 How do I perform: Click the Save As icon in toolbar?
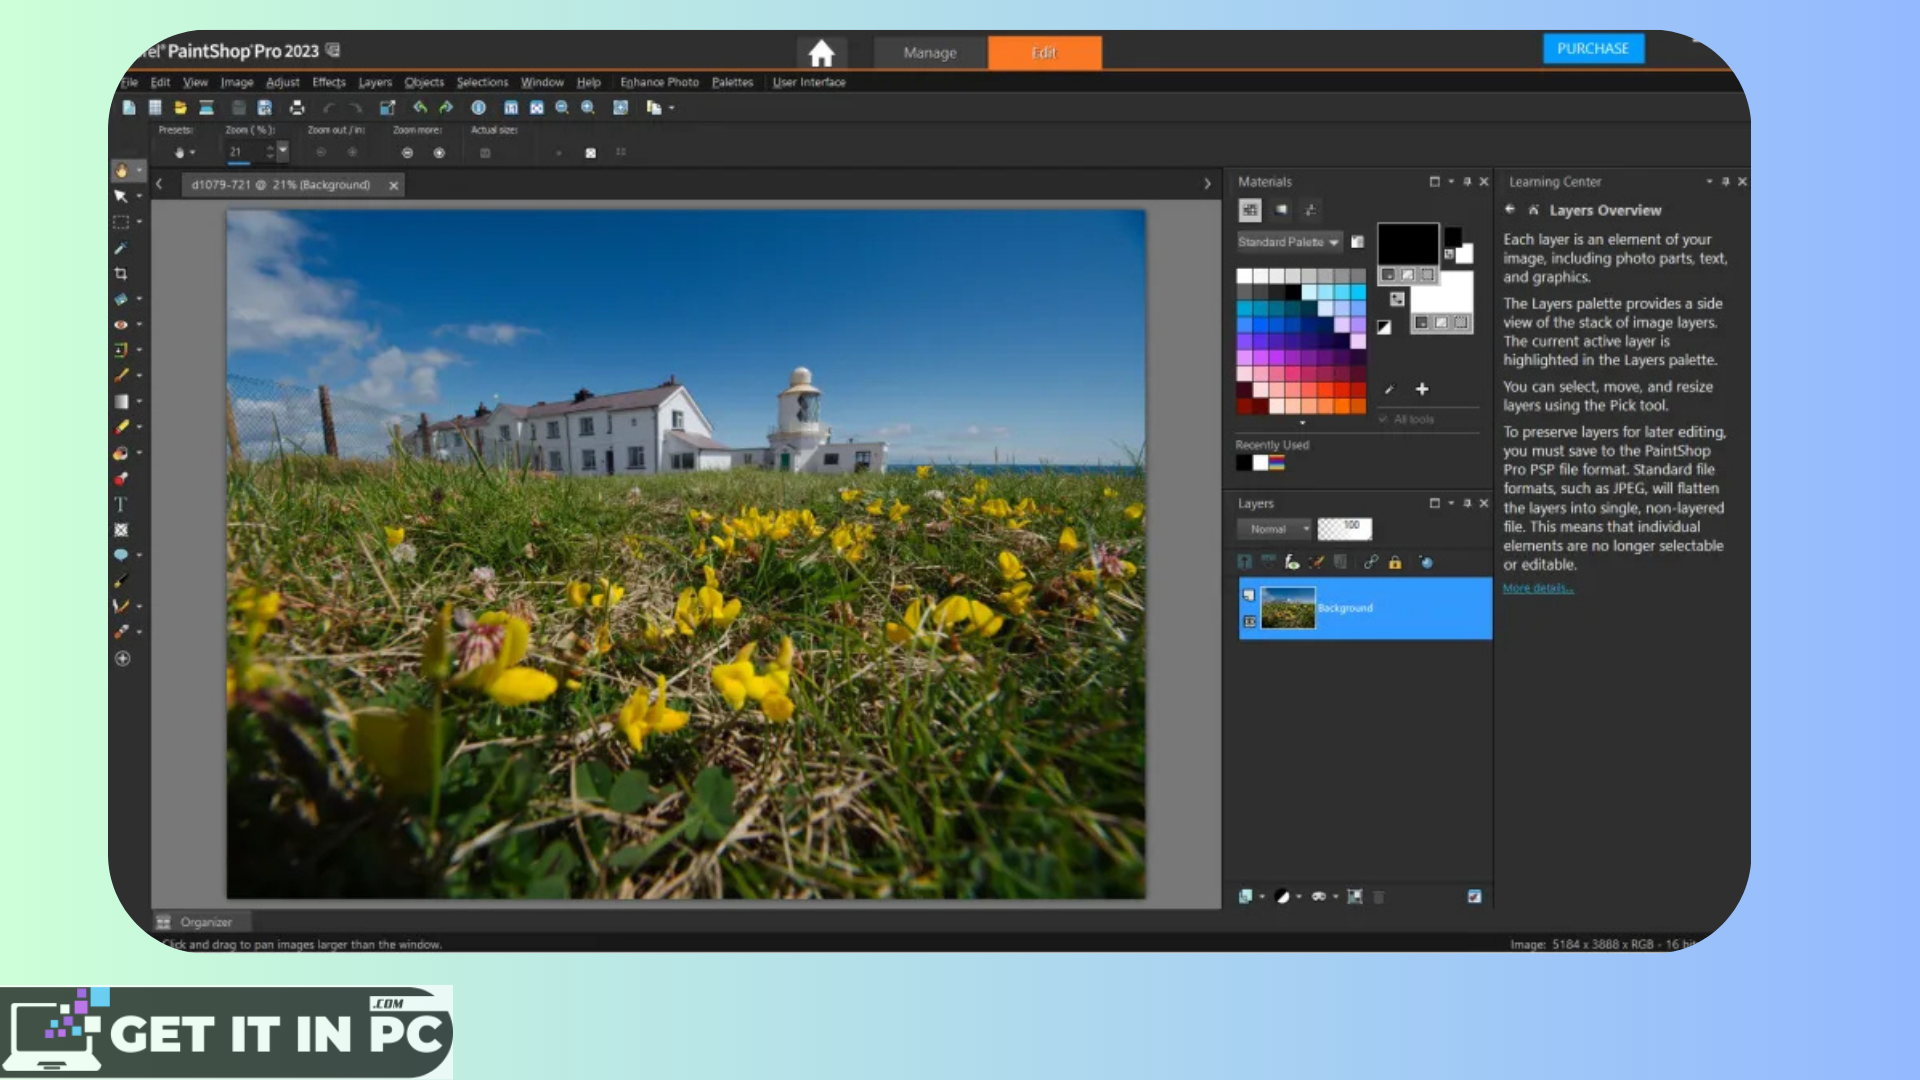click(265, 107)
